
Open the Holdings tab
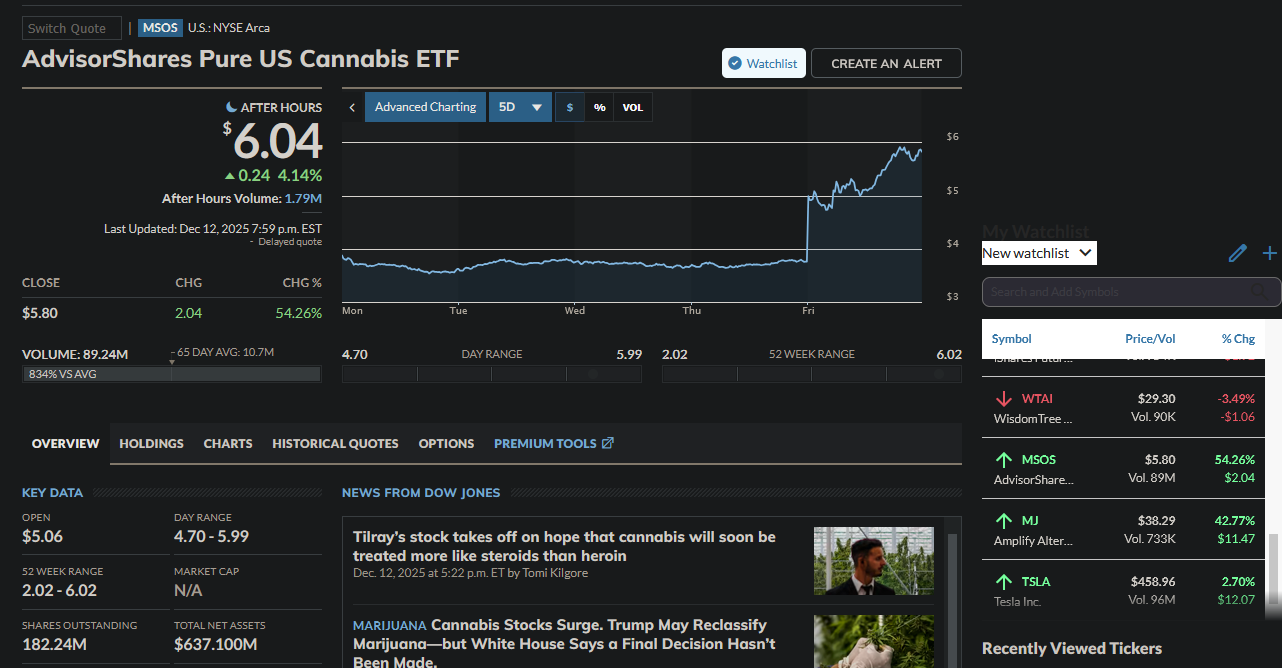151,443
